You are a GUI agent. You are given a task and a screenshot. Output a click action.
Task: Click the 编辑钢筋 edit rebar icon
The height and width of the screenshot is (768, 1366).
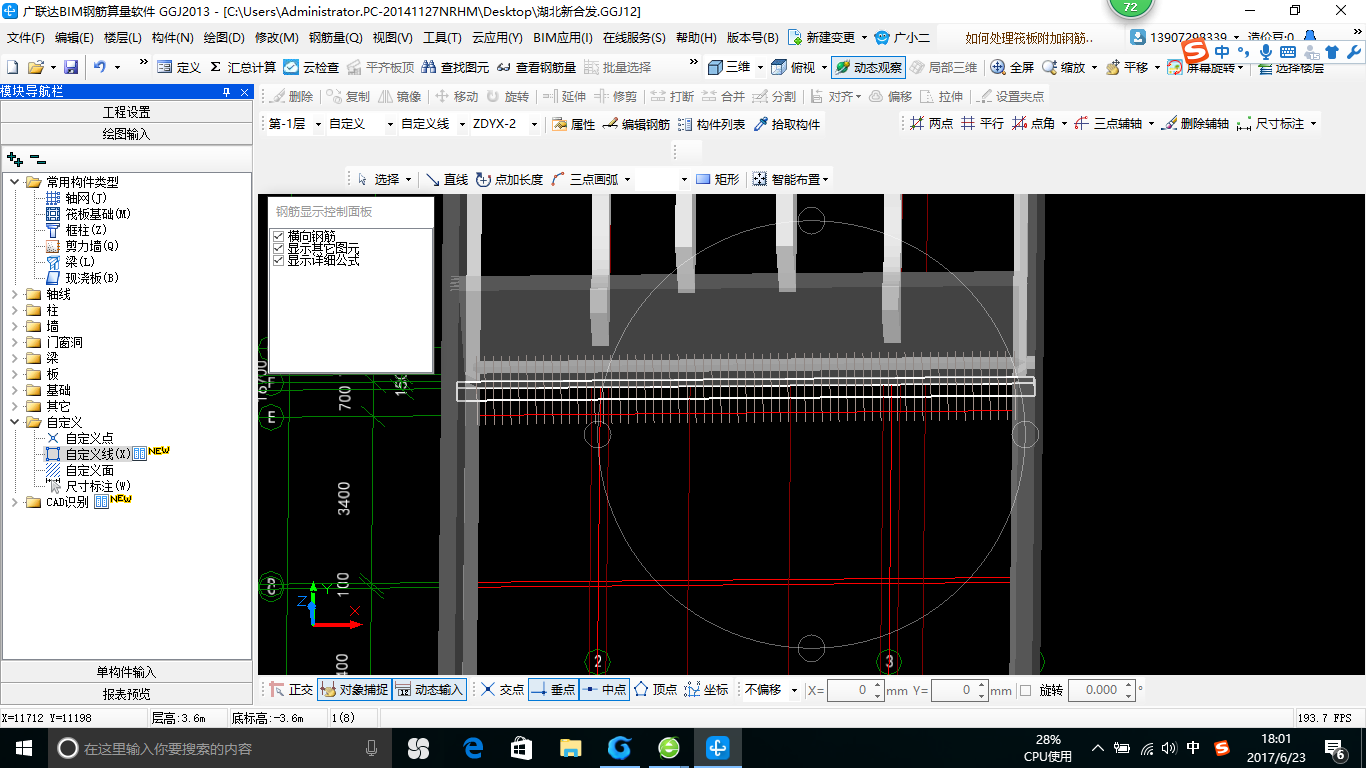pos(636,124)
